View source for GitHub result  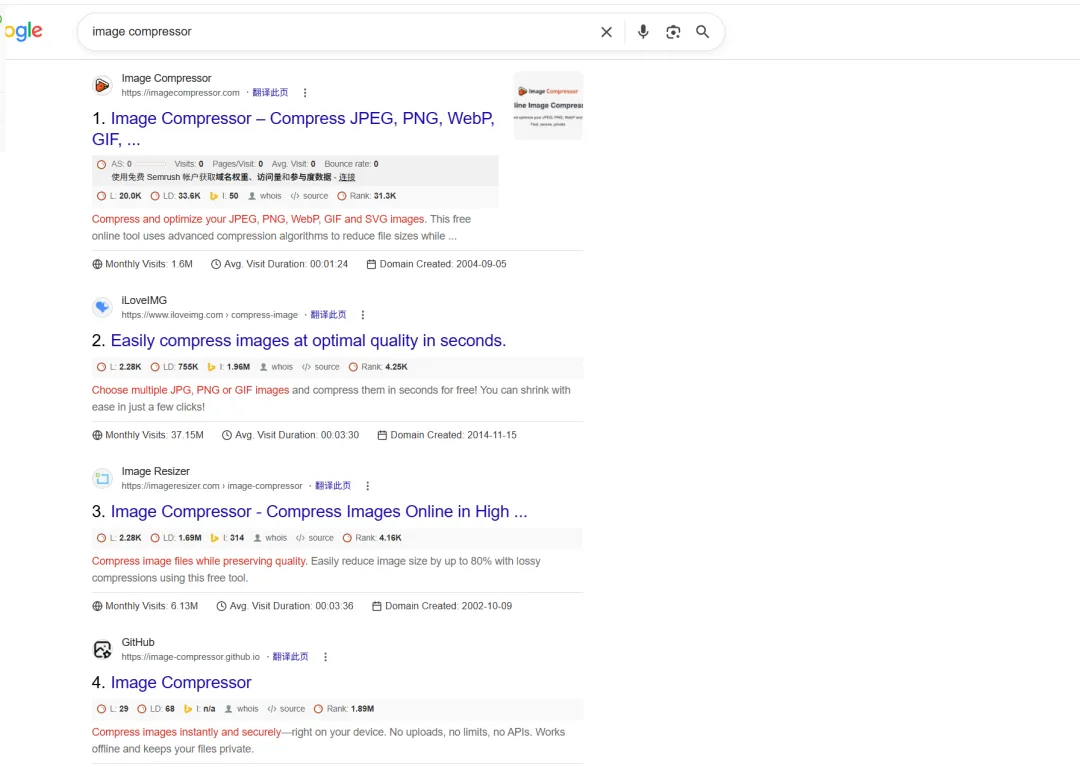286,708
